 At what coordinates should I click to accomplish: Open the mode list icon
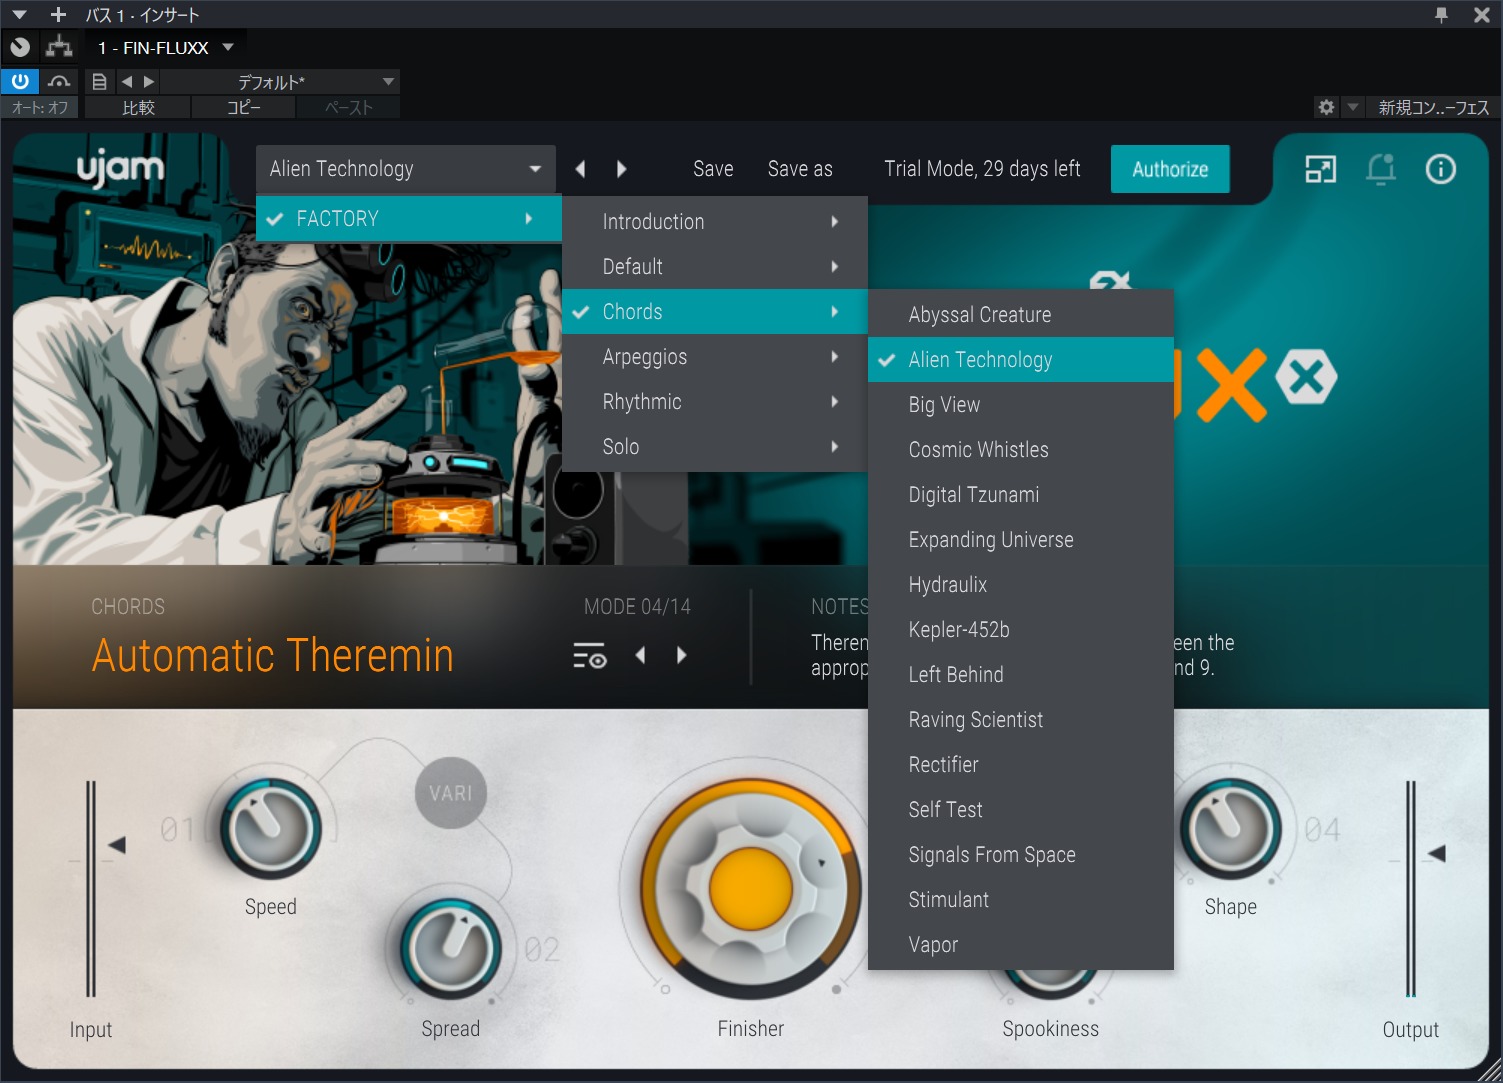tap(590, 656)
